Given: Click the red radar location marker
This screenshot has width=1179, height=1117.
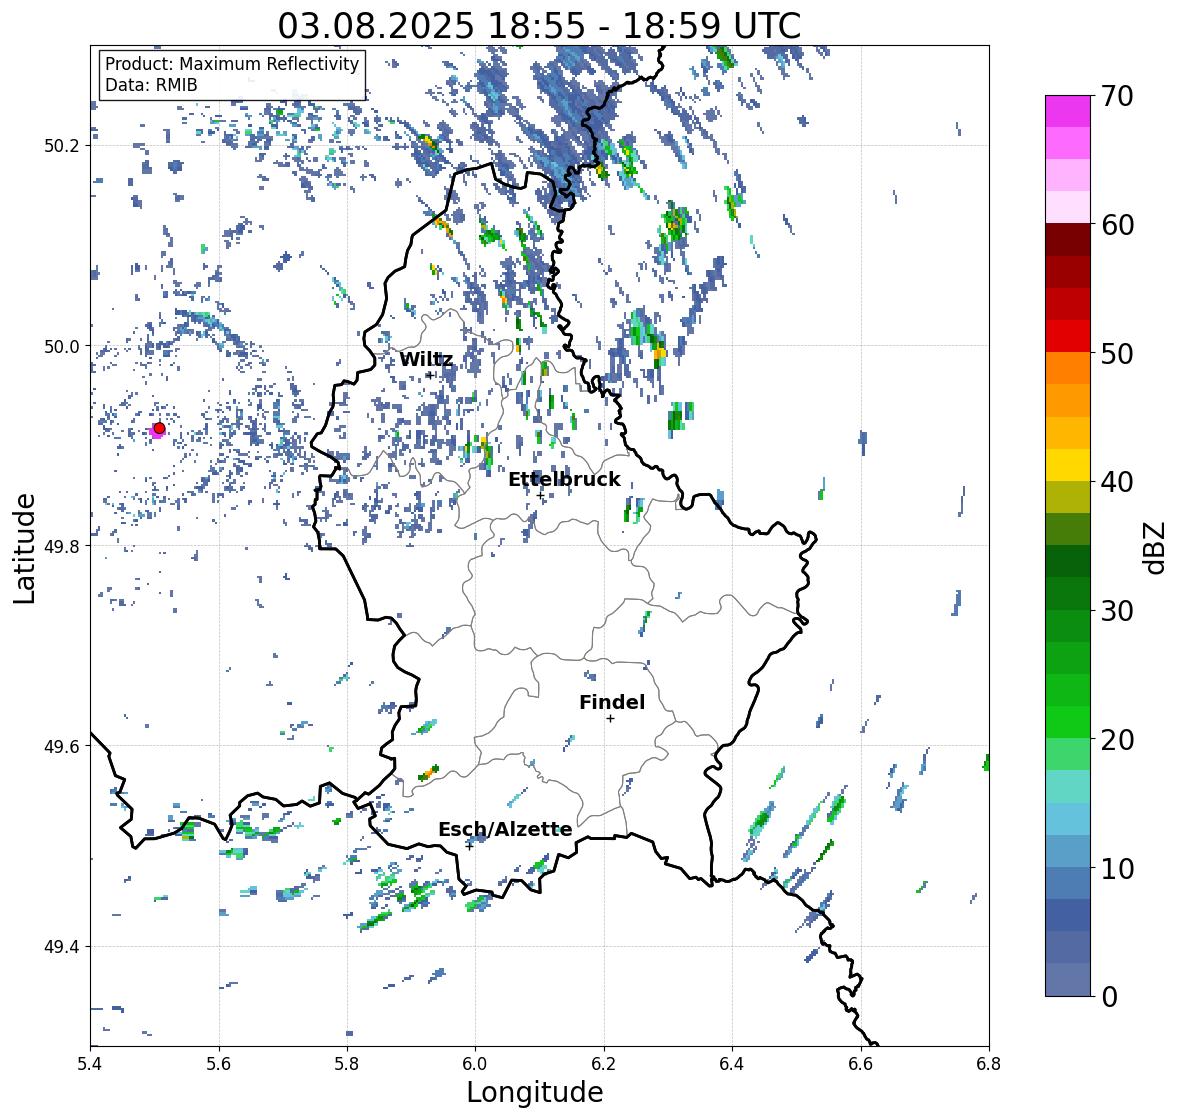Looking at the screenshot, I should [159, 428].
